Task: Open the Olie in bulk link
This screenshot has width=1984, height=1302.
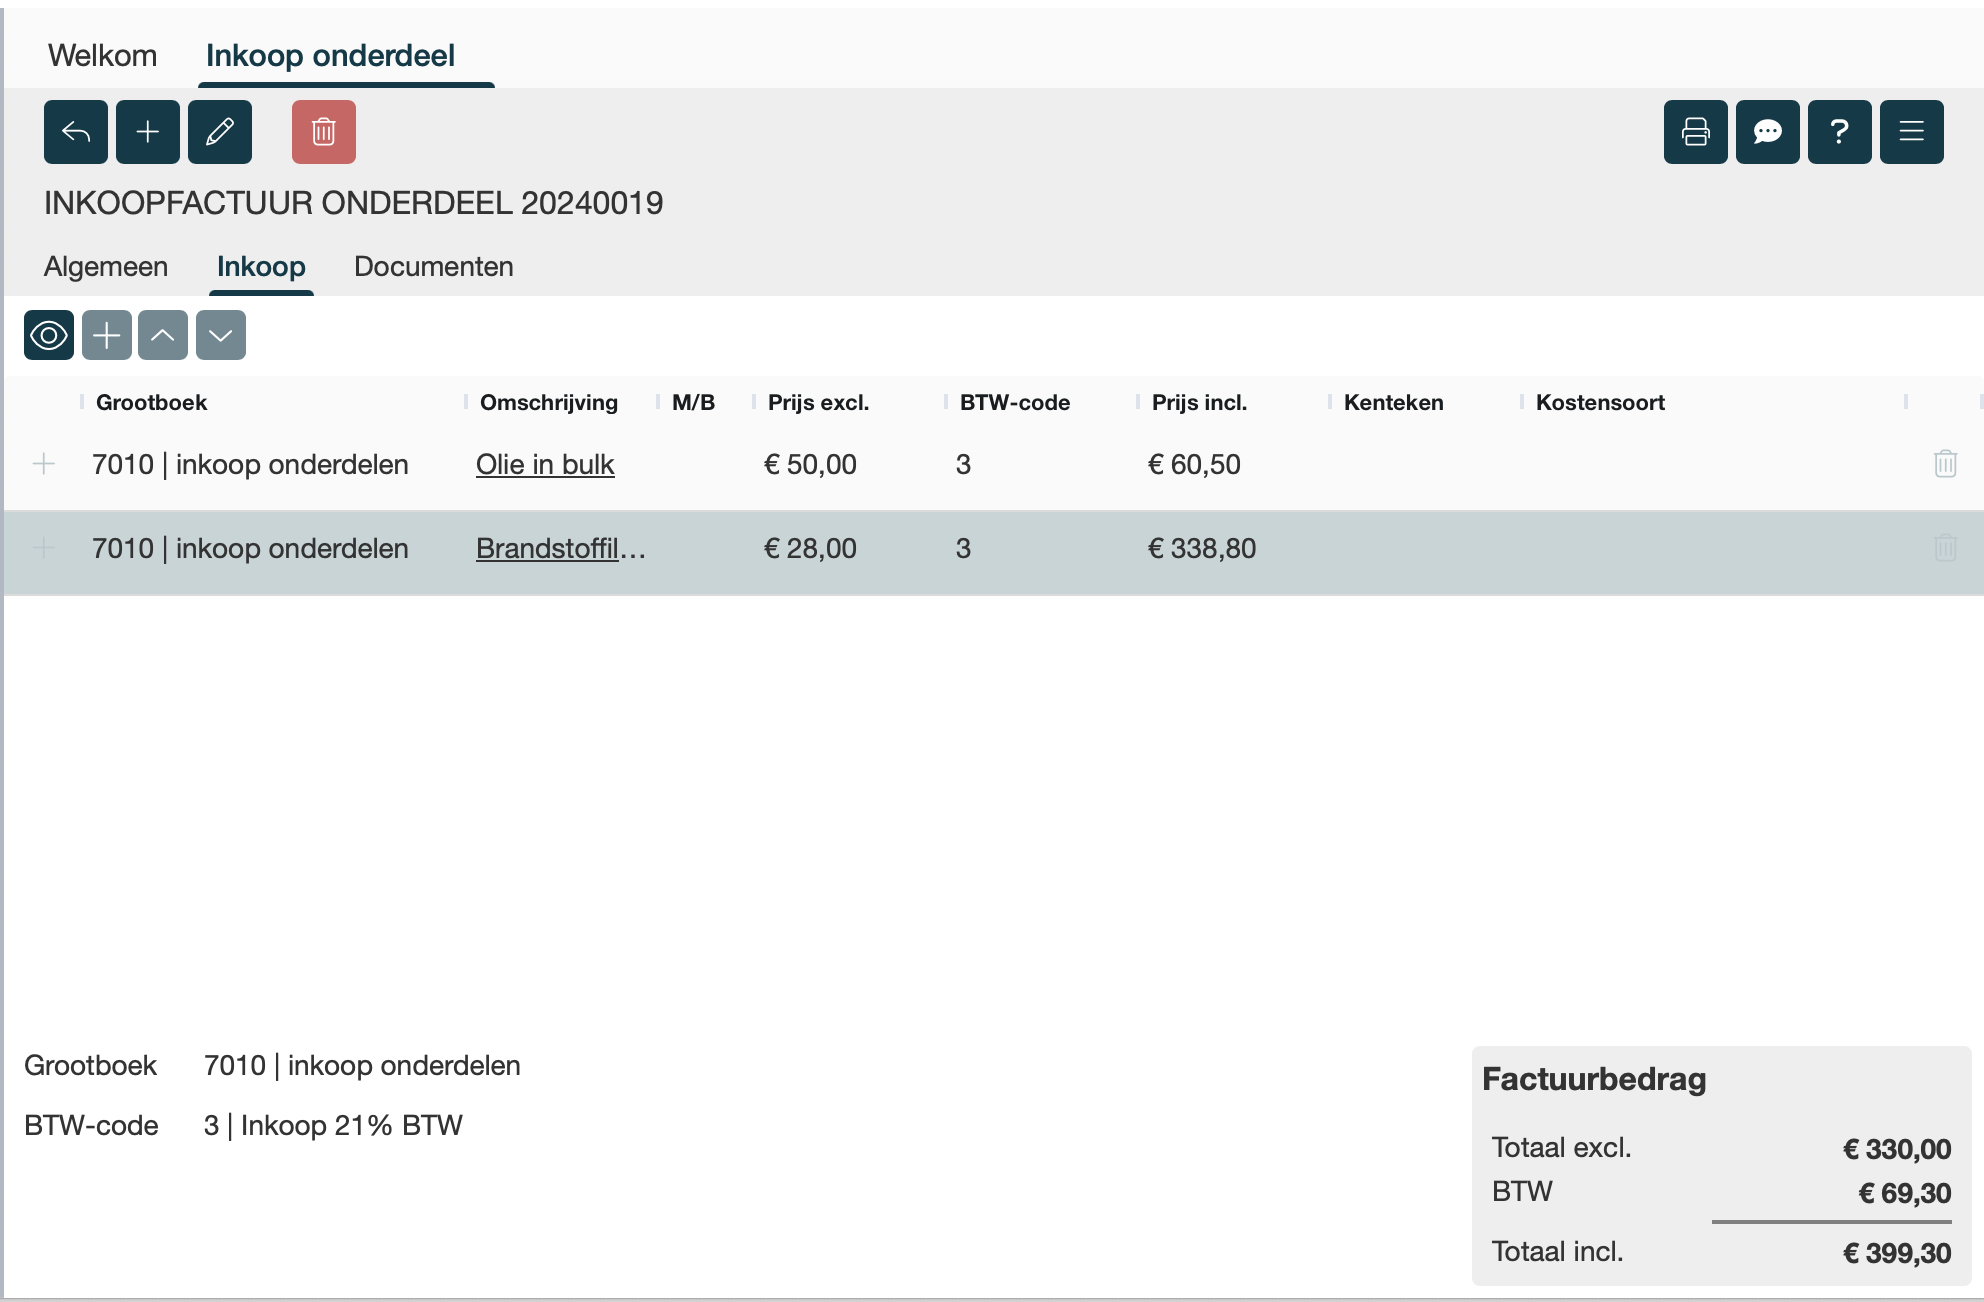Action: pos(545,465)
